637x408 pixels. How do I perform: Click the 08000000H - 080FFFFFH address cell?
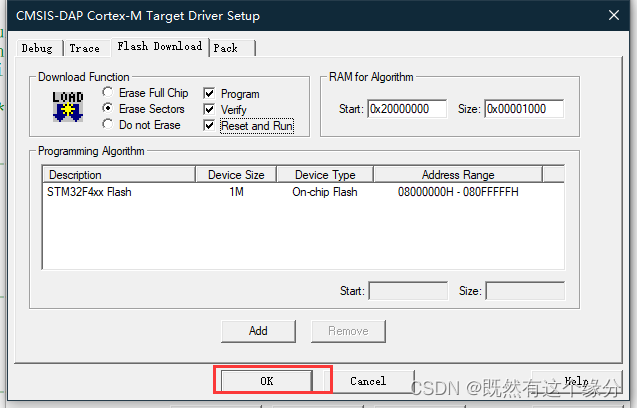coord(458,192)
